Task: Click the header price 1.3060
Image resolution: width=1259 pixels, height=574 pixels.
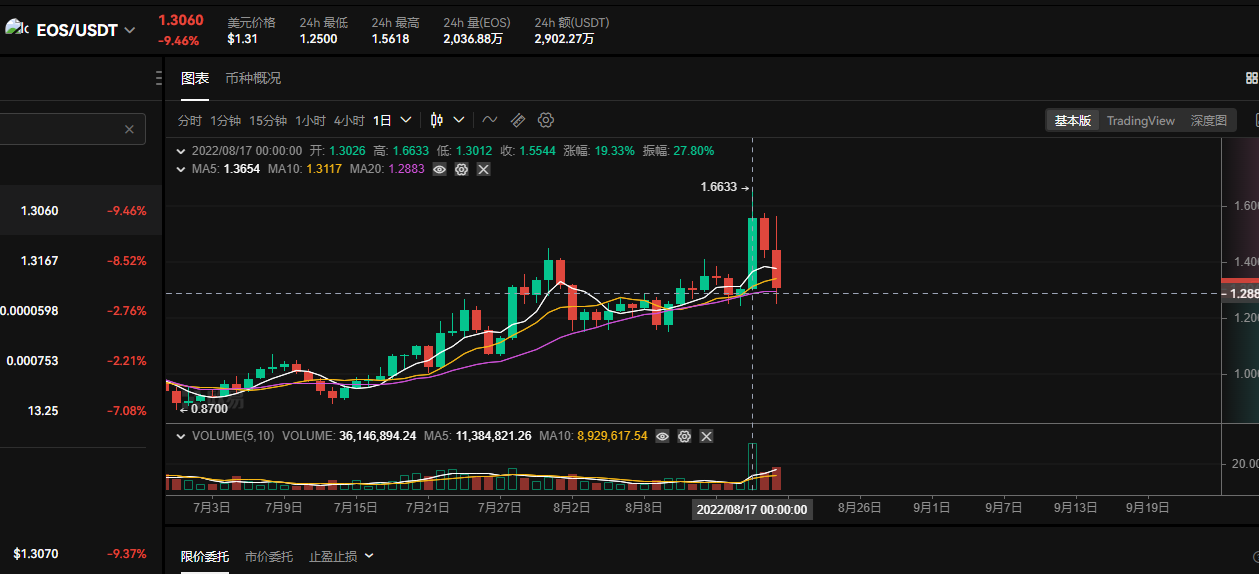Action: [x=181, y=20]
